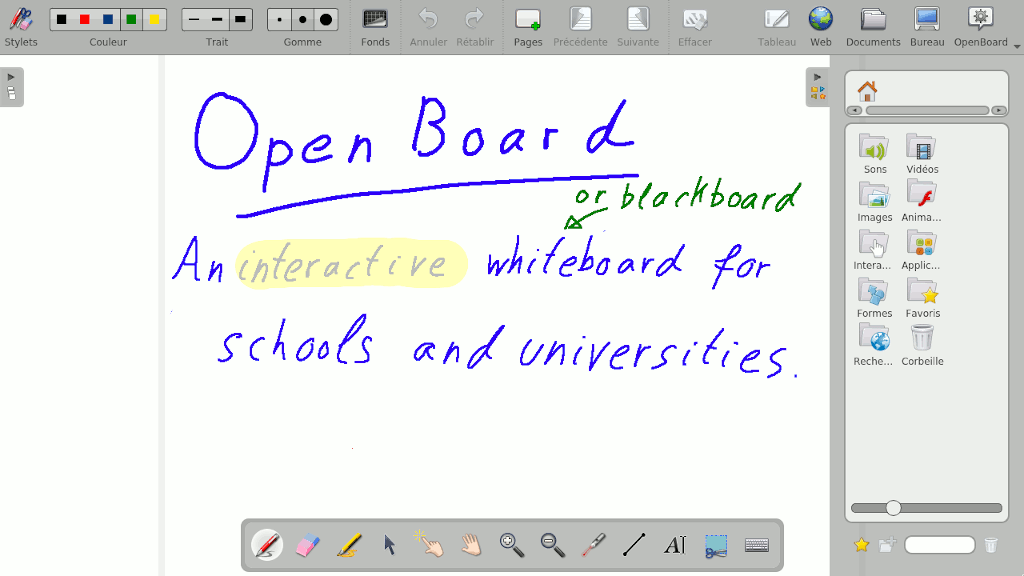
Task: Click the library path scrollbar left arrow
Action: coord(855,110)
